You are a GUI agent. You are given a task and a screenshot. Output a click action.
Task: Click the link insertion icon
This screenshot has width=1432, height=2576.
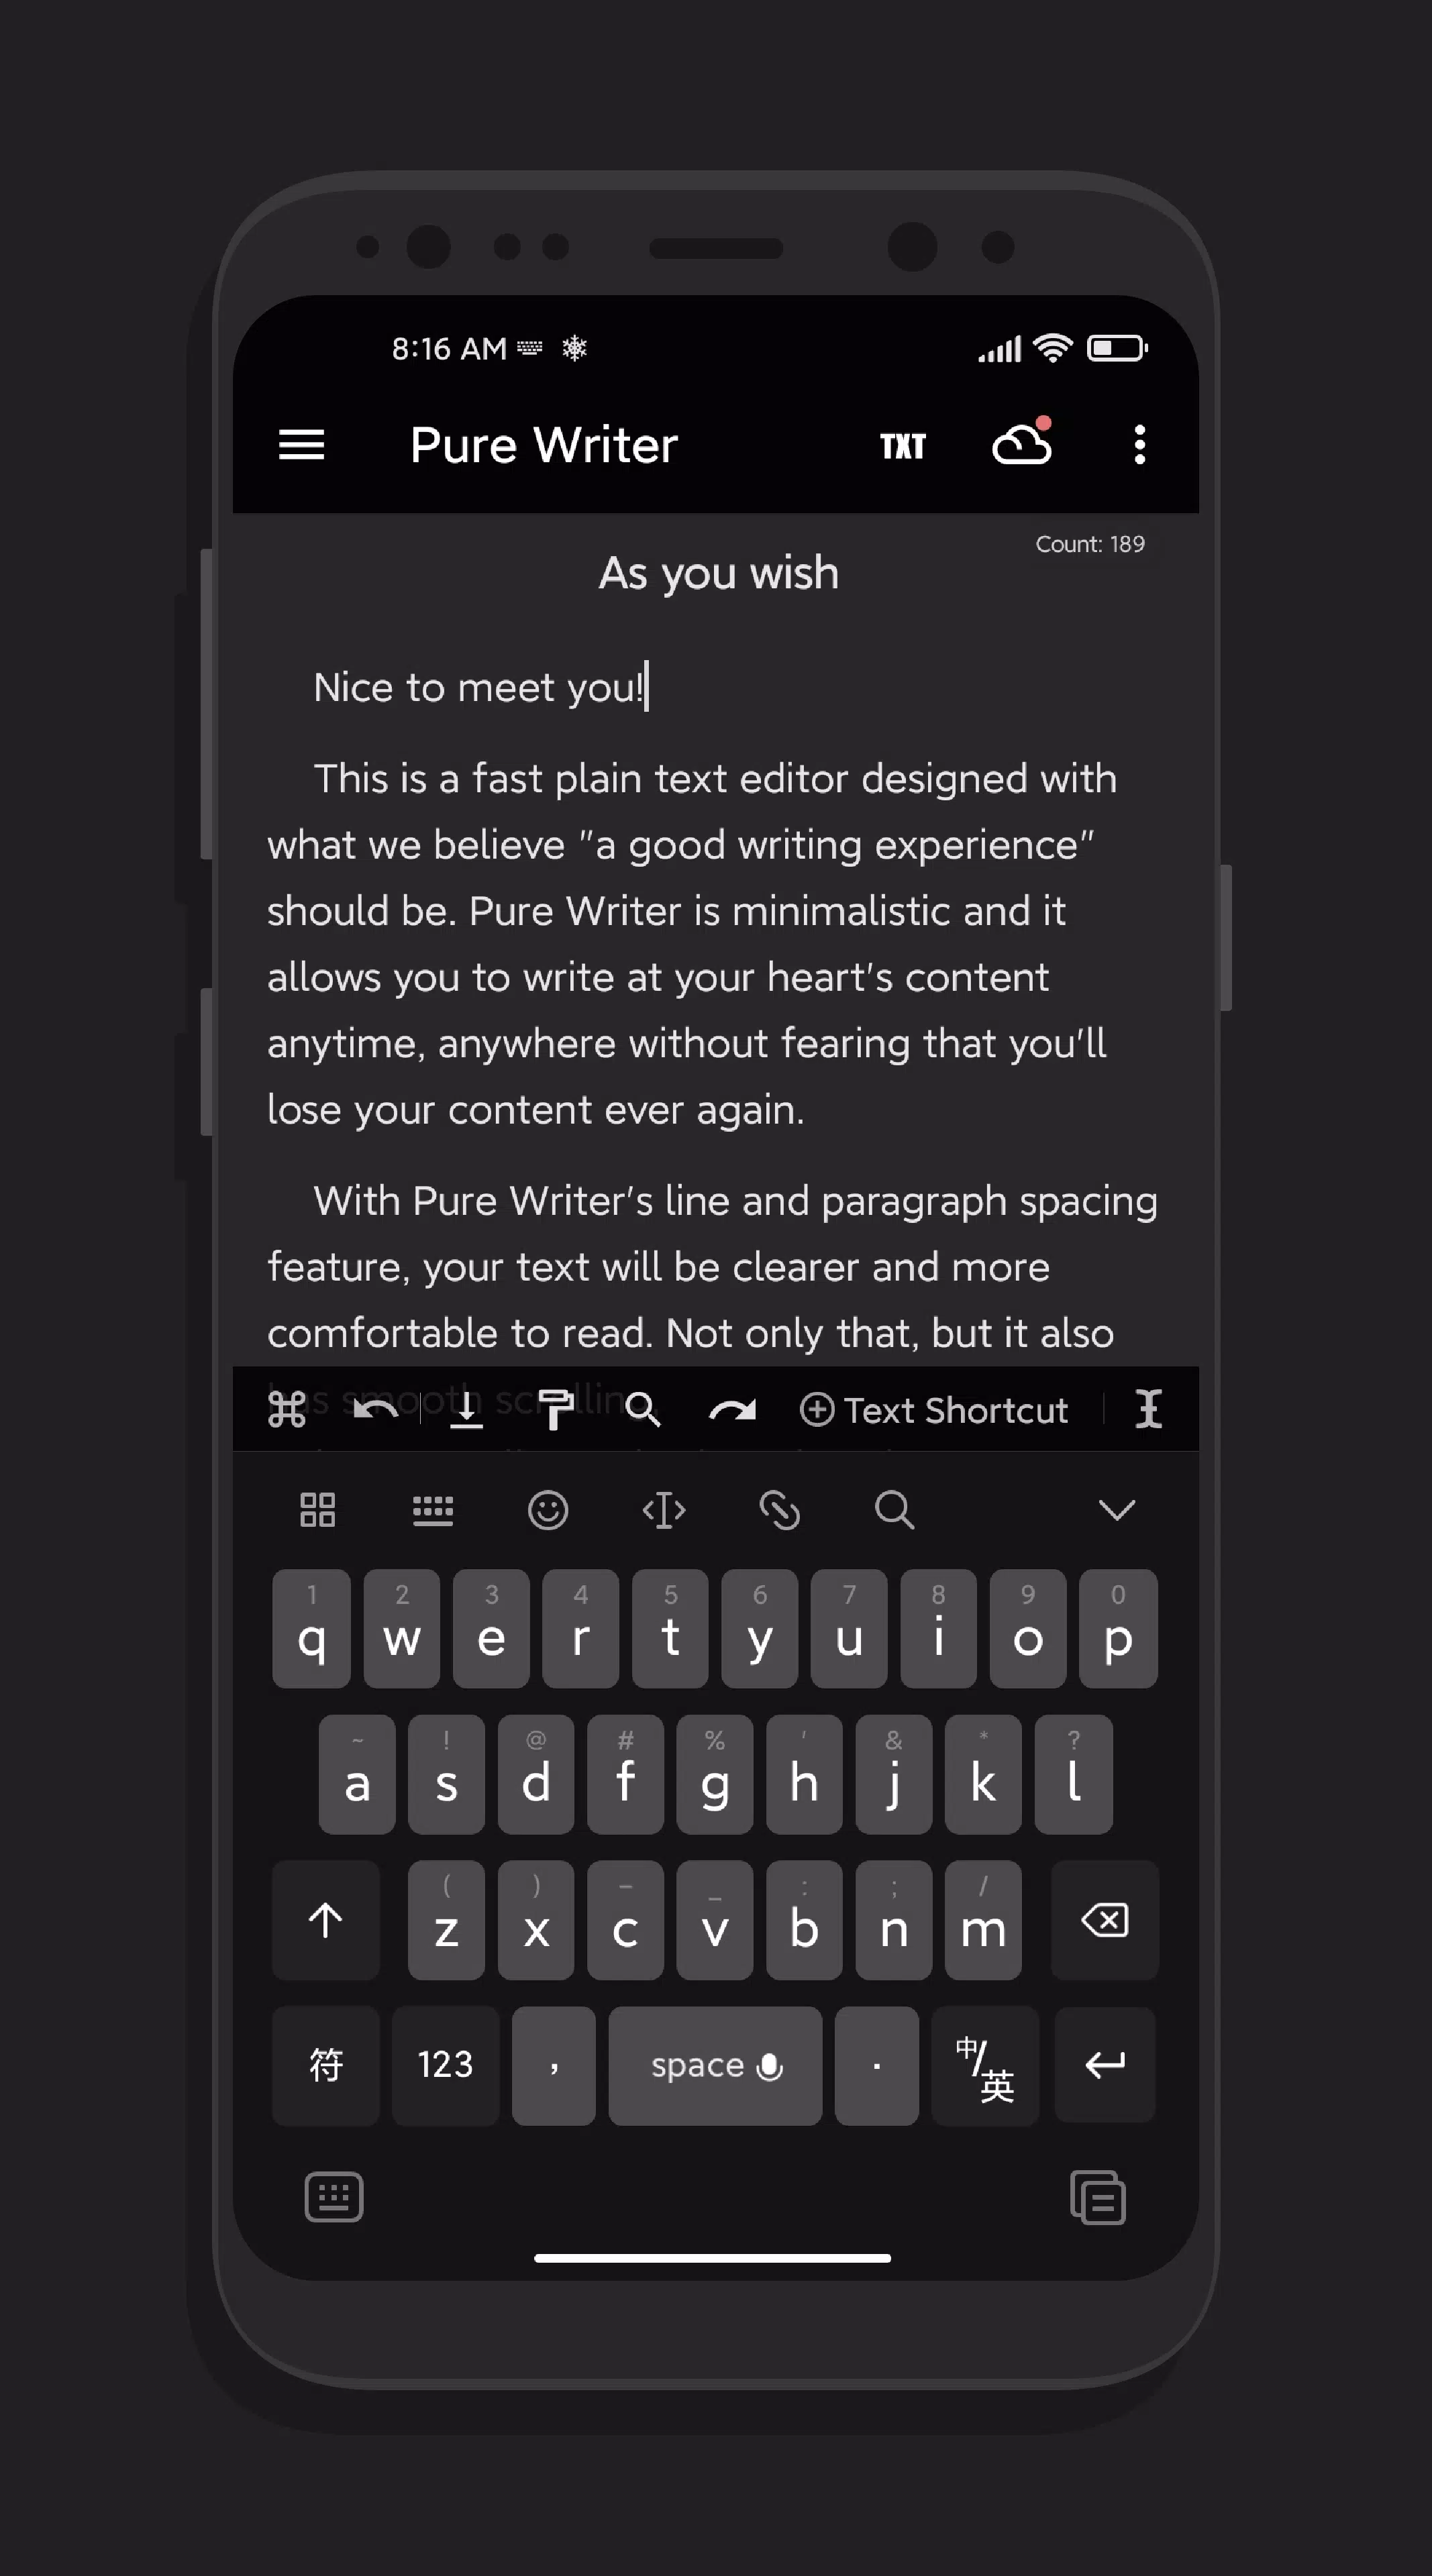[x=778, y=1508]
